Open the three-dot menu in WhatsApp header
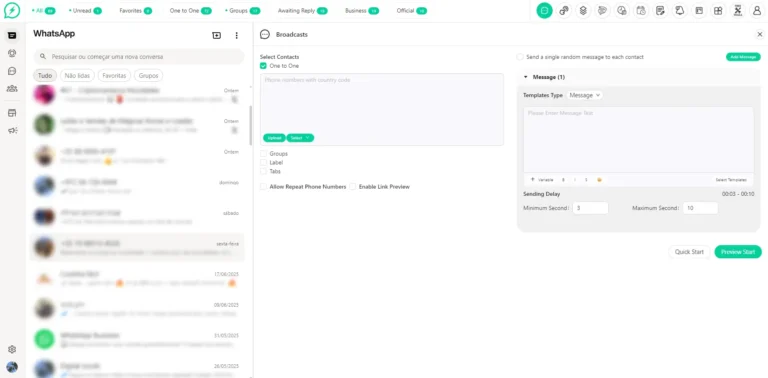The image size is (768, 378). 237,35
